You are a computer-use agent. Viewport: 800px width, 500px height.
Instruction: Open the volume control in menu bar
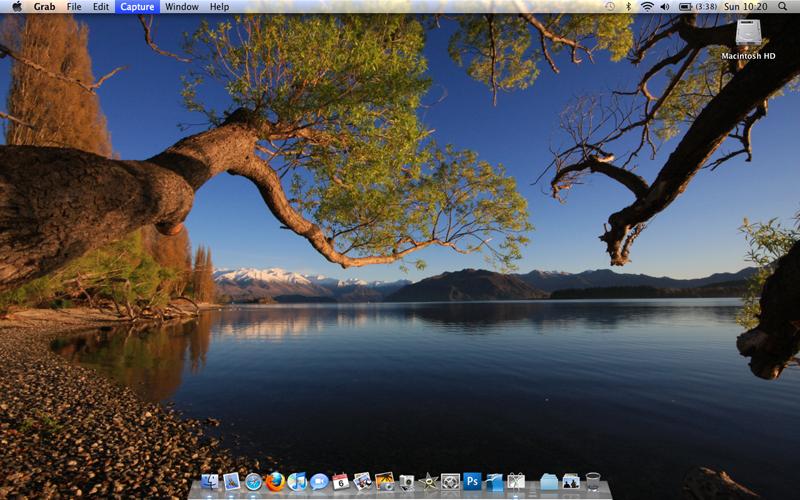pyautogui.click(x=665, y=7)
